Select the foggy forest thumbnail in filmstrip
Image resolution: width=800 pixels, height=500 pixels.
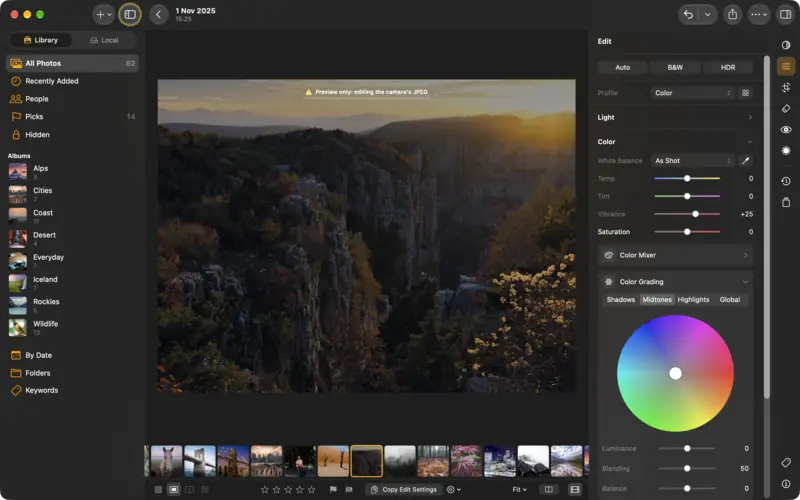399,461
